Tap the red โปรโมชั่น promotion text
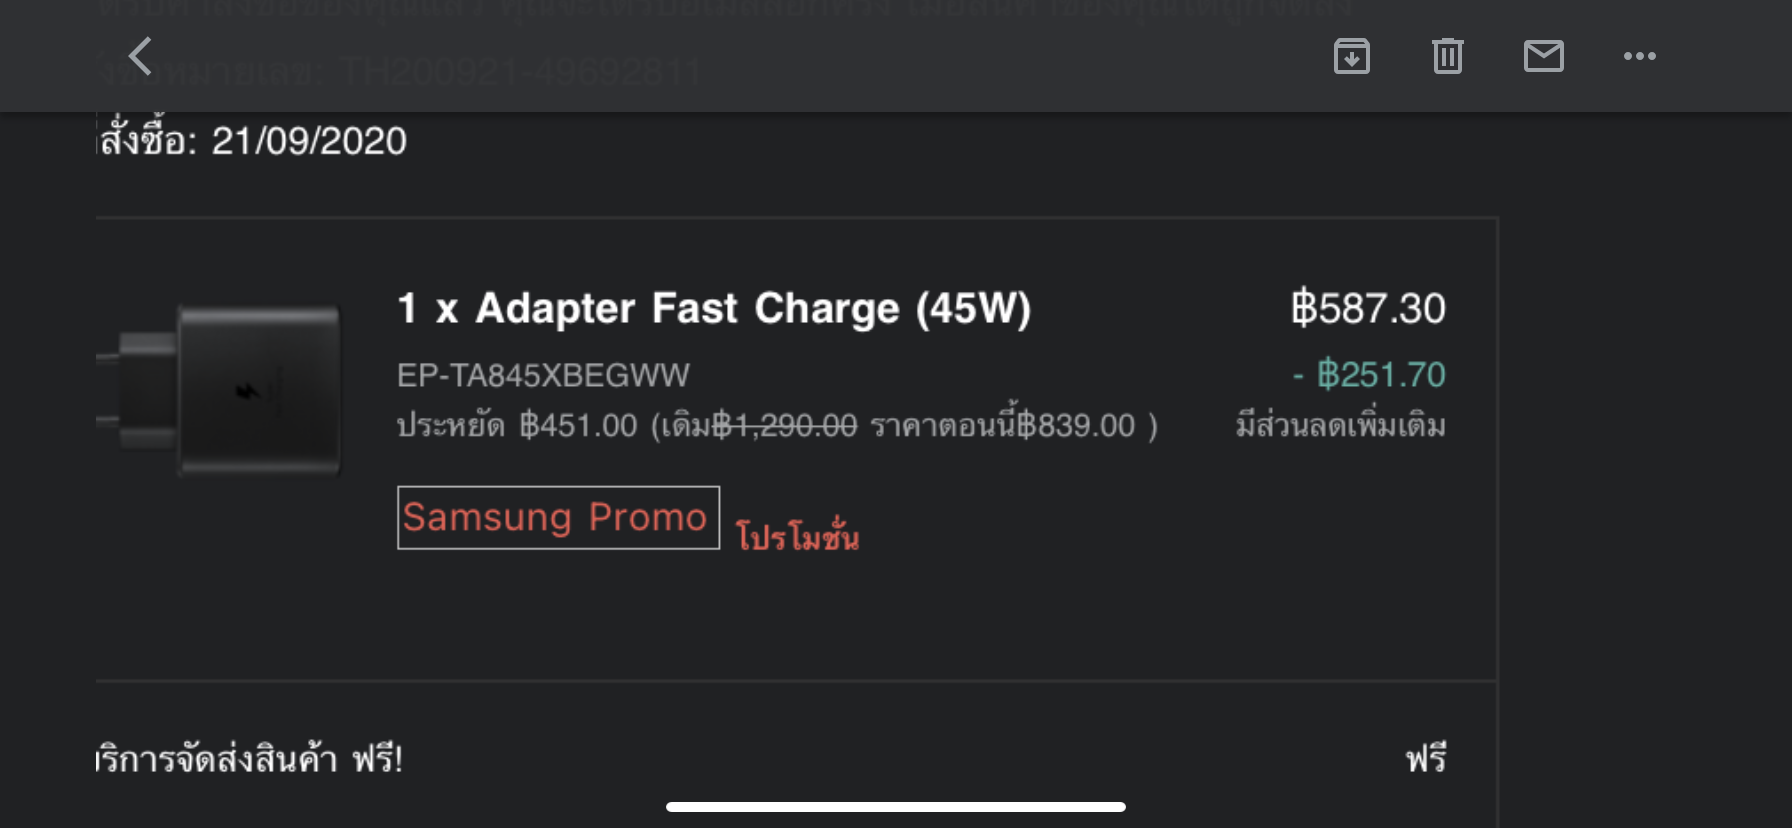This screenshot has width=1792, height=828. 797,535
